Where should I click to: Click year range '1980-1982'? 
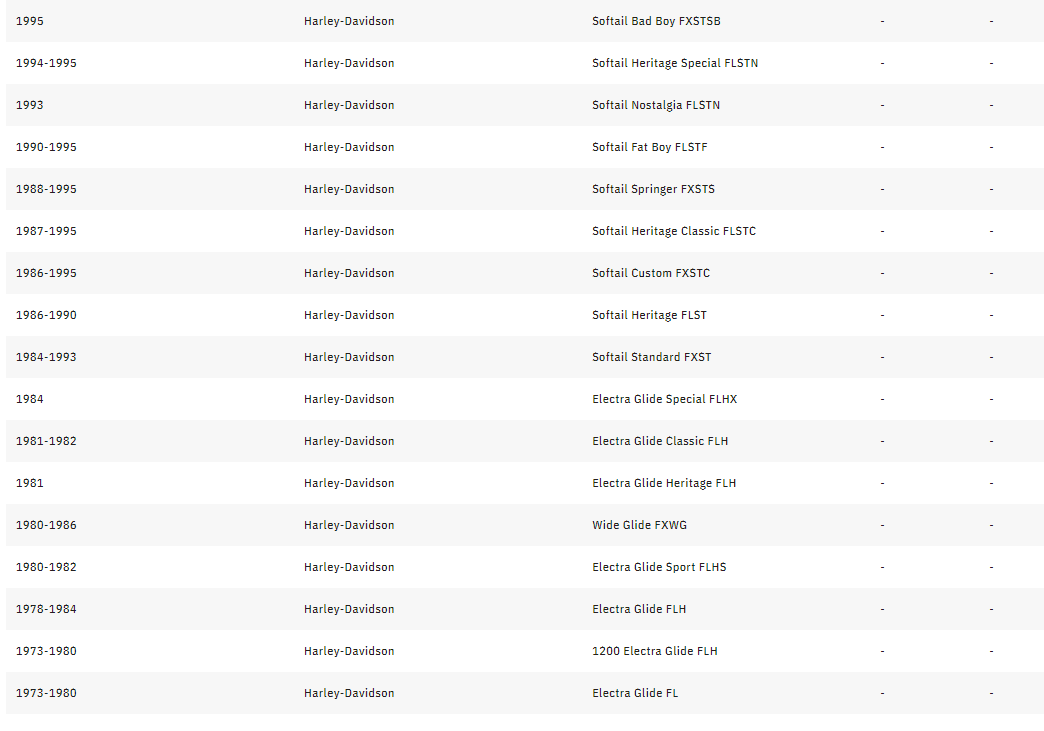46,567
